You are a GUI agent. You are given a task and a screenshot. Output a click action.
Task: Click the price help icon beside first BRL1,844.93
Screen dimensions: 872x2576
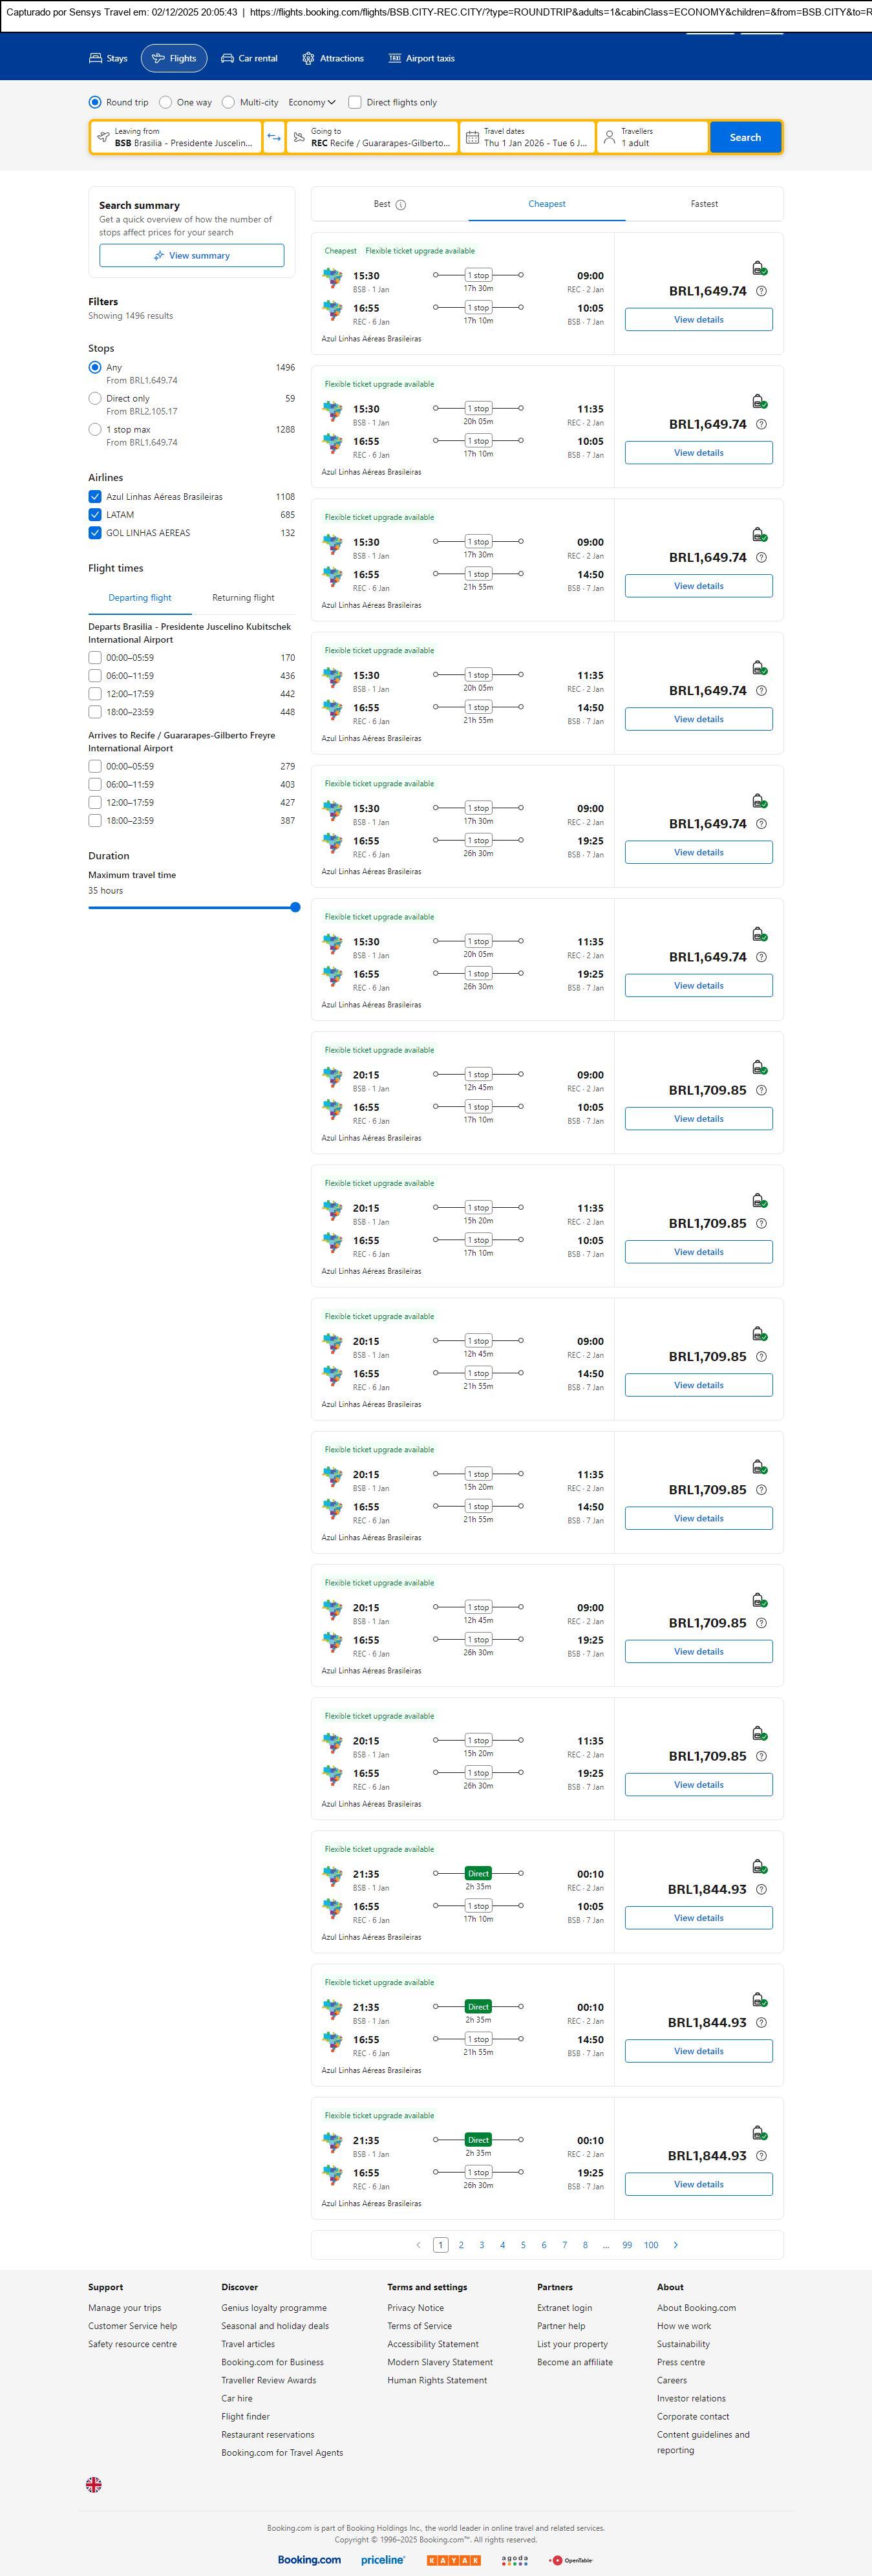761,1889
